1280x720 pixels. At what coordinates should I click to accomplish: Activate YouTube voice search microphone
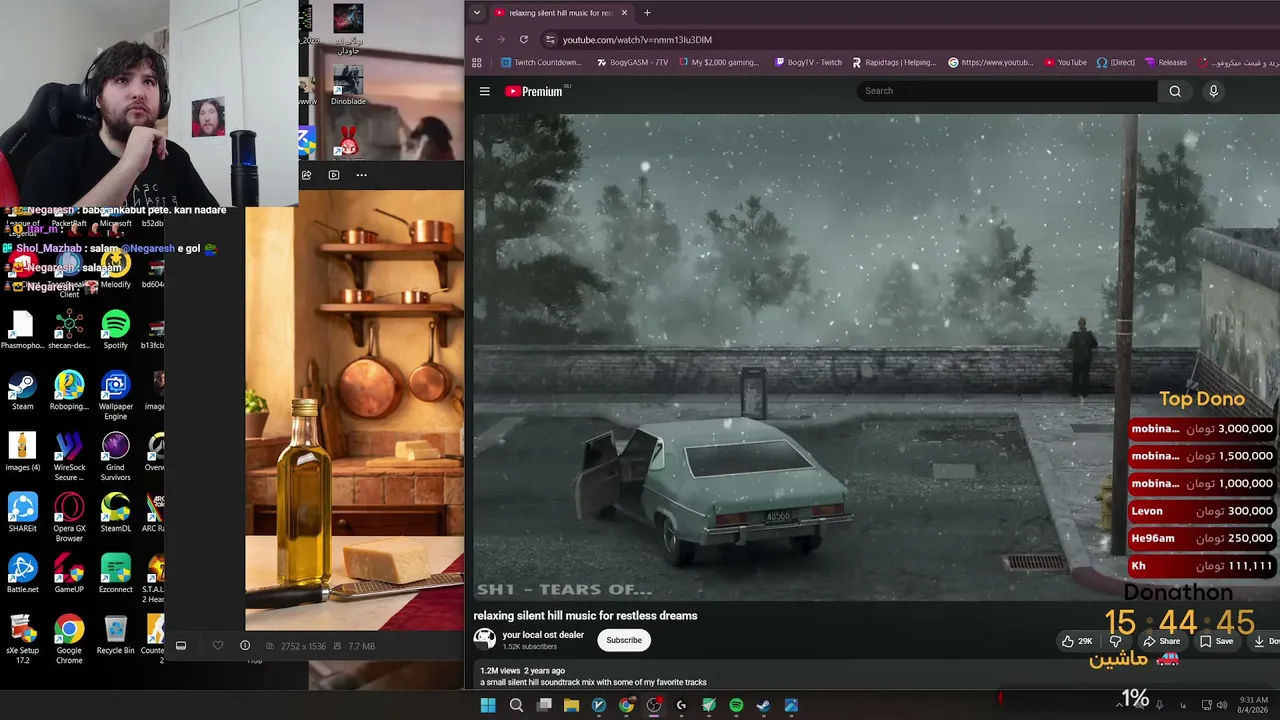(x=1213, y=91)
